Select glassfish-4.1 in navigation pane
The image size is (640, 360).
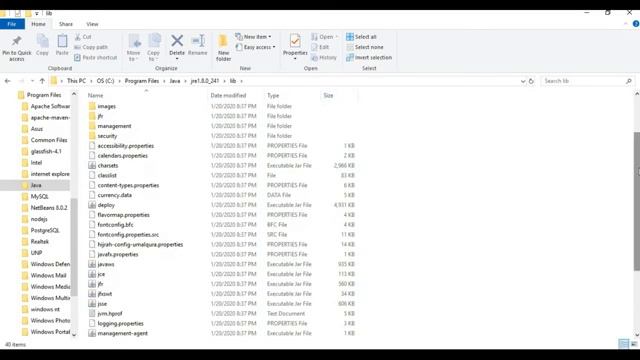coord(46,151)
